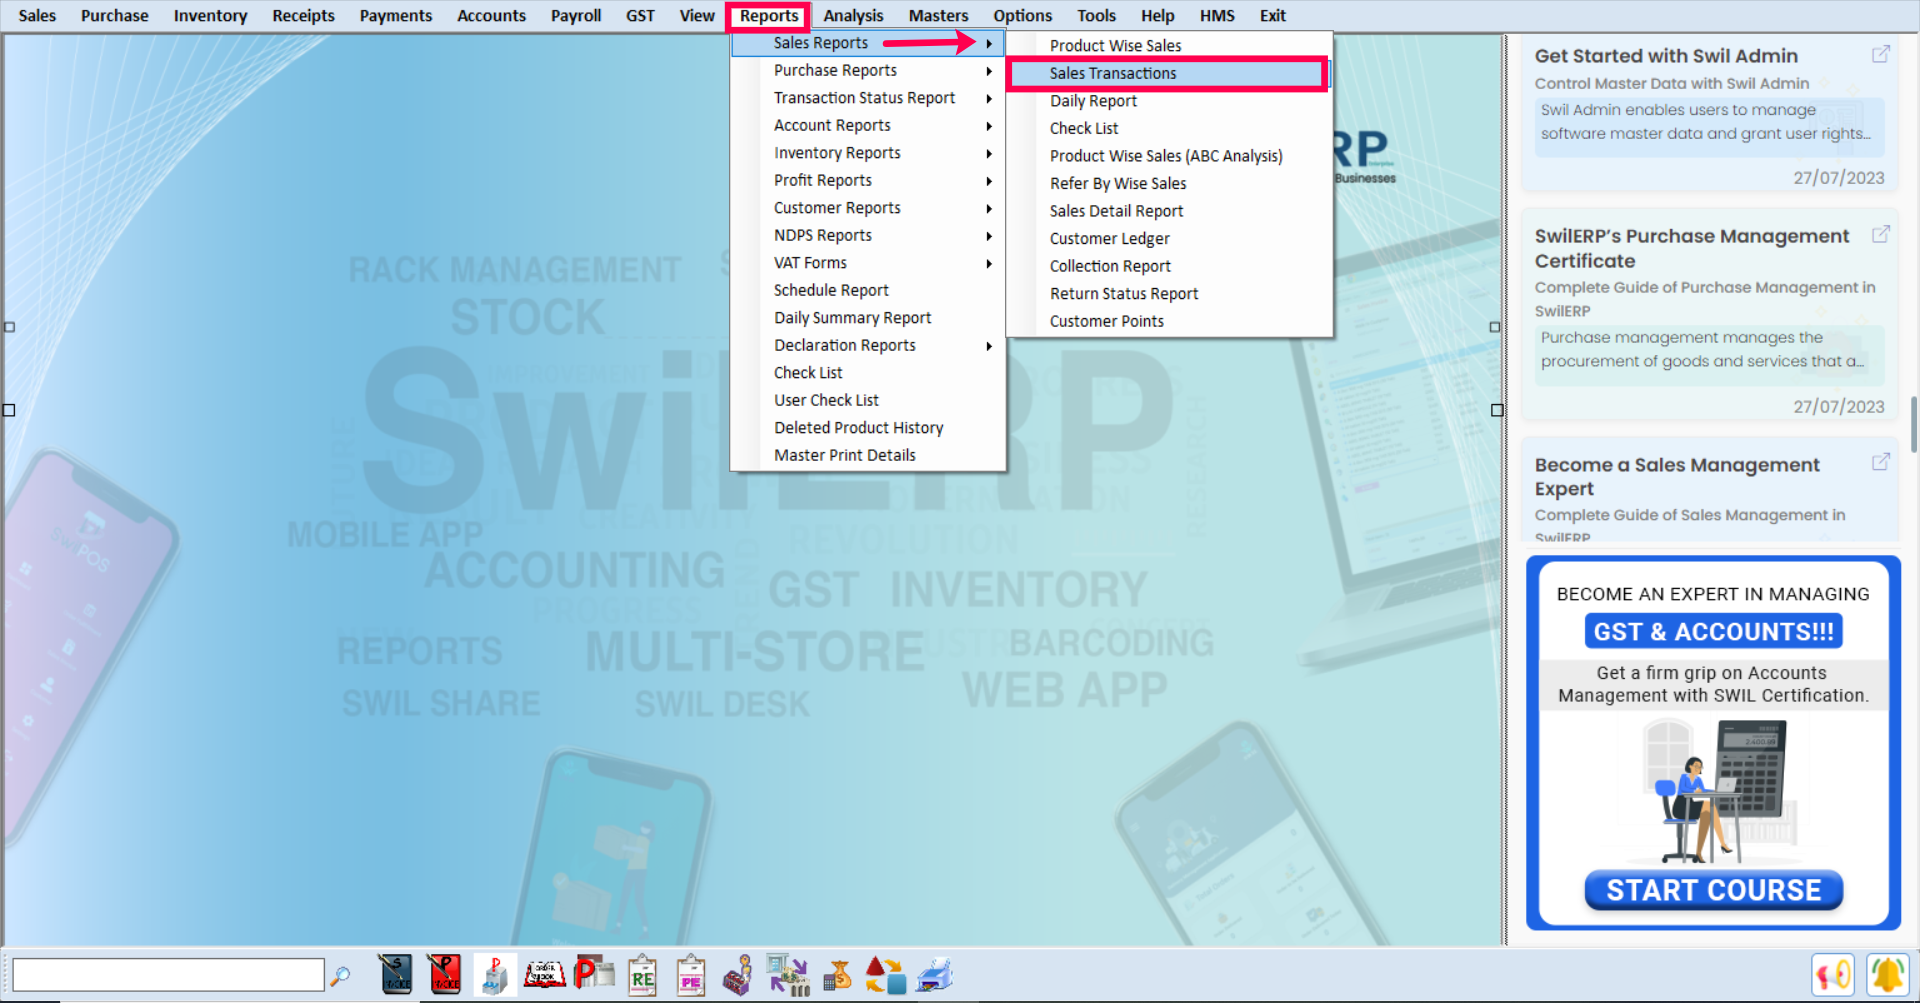Open external link on Purchase Management Certificate card
The image size is (1920, 1003).
(1881, 234)
